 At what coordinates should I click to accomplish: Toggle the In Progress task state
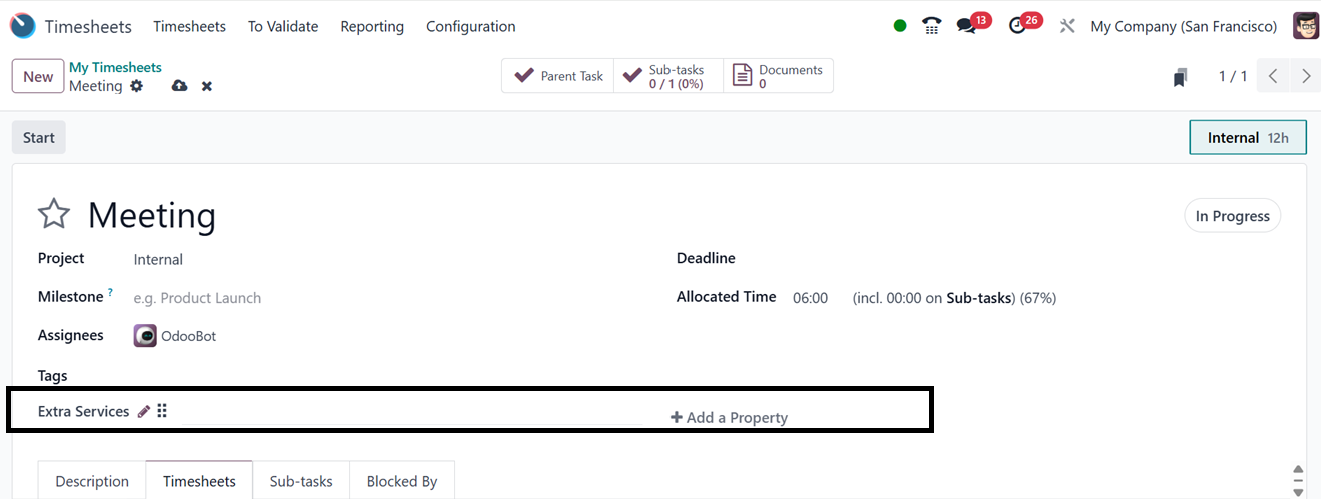coord(1232,216)
